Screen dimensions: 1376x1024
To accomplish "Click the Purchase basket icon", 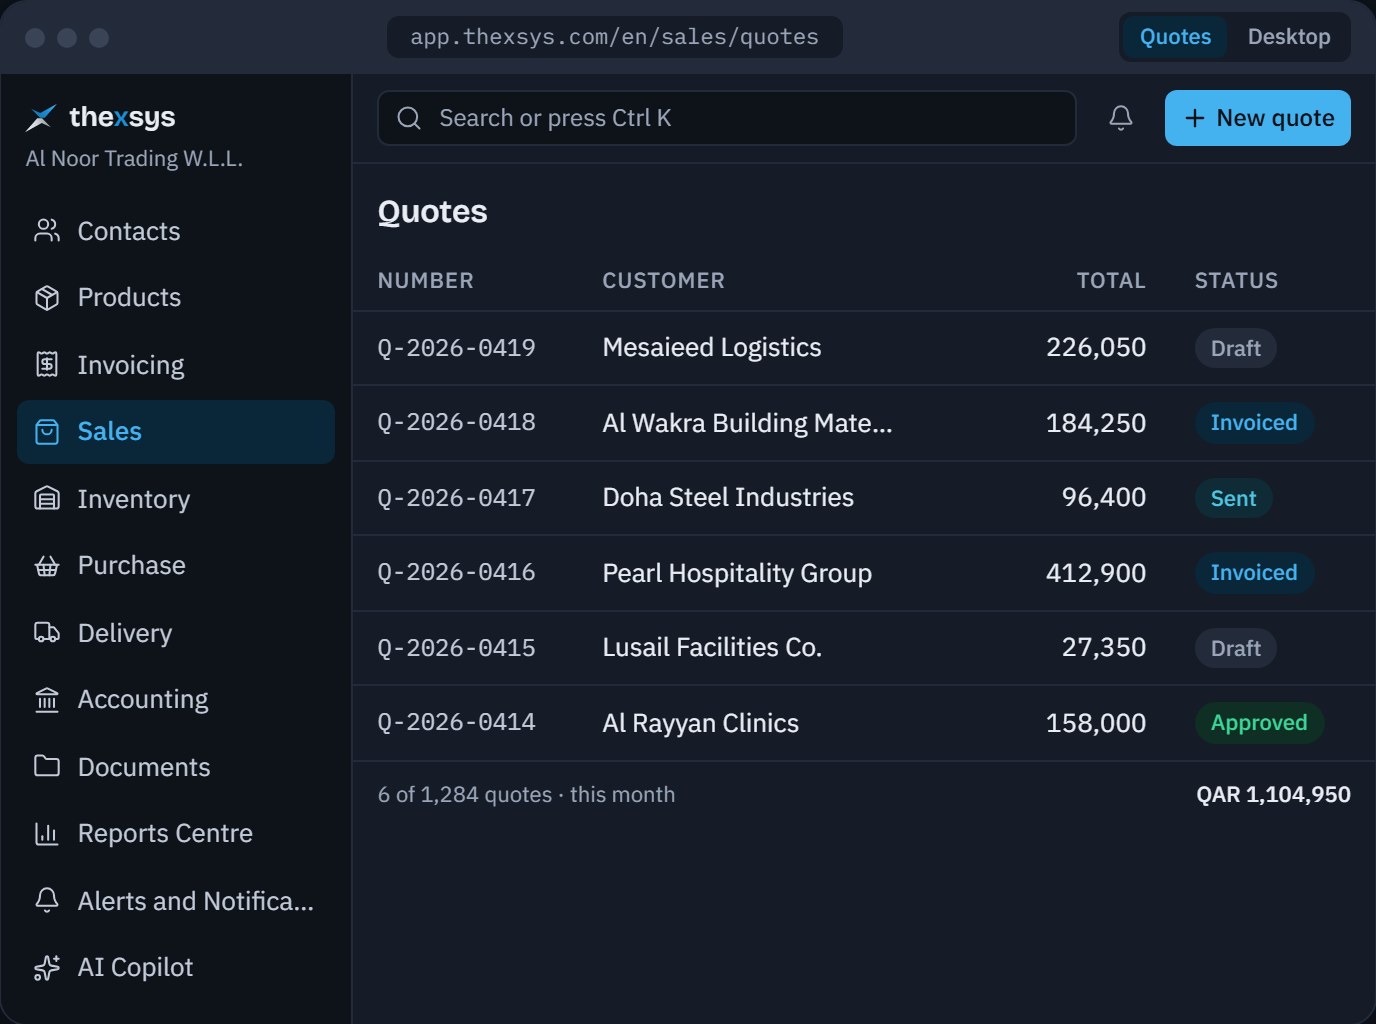I will [x=47, y=566].
